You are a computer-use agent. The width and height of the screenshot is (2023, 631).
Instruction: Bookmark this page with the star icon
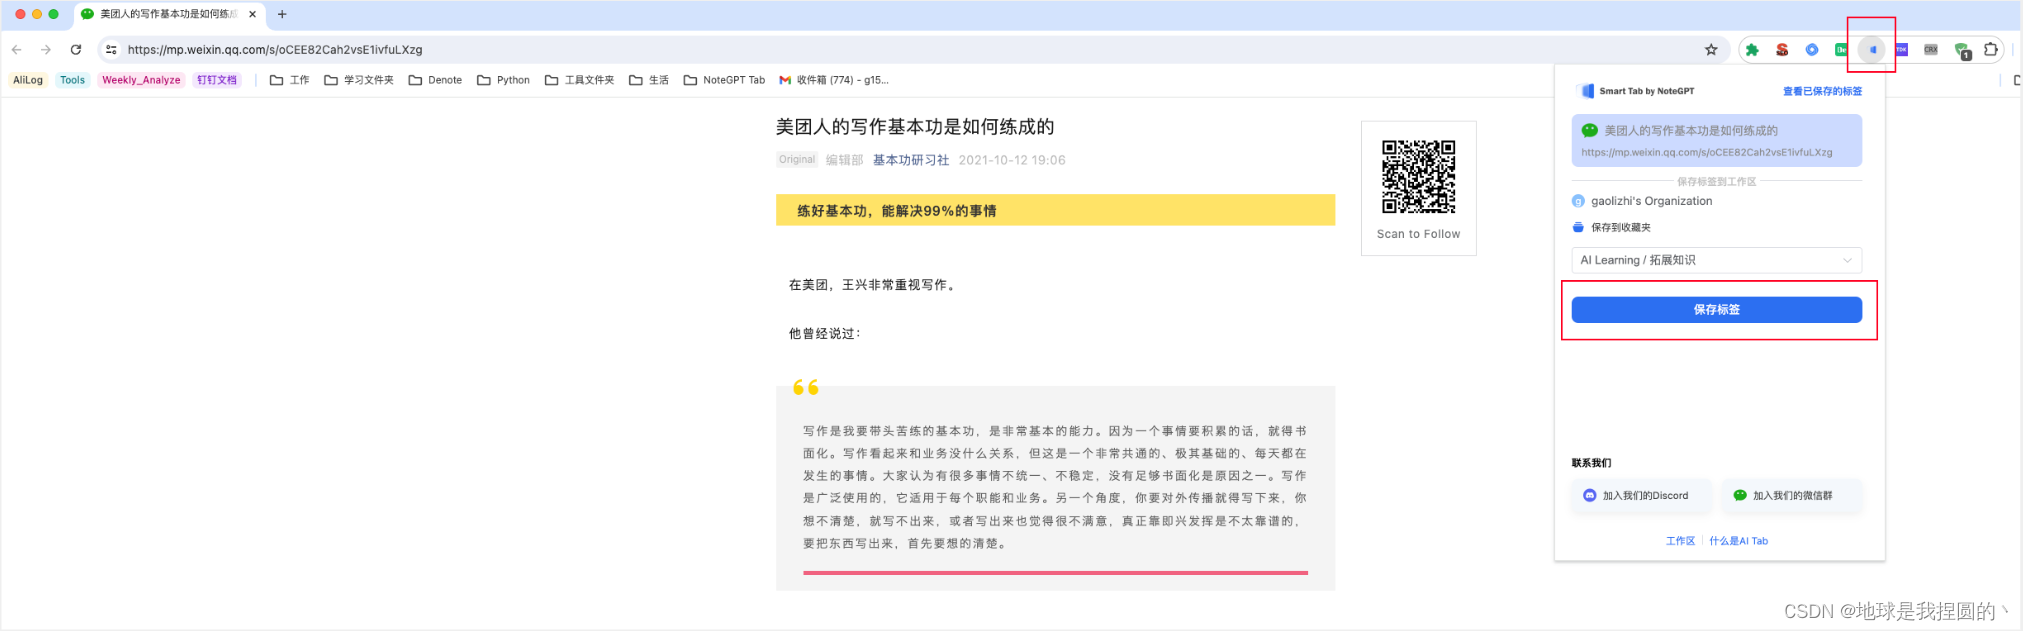[1711, 49]
